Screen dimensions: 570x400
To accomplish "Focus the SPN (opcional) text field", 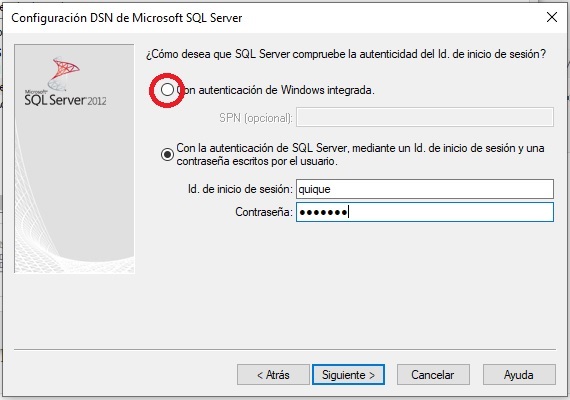I will pyautogui.click(x=425, y=117).
